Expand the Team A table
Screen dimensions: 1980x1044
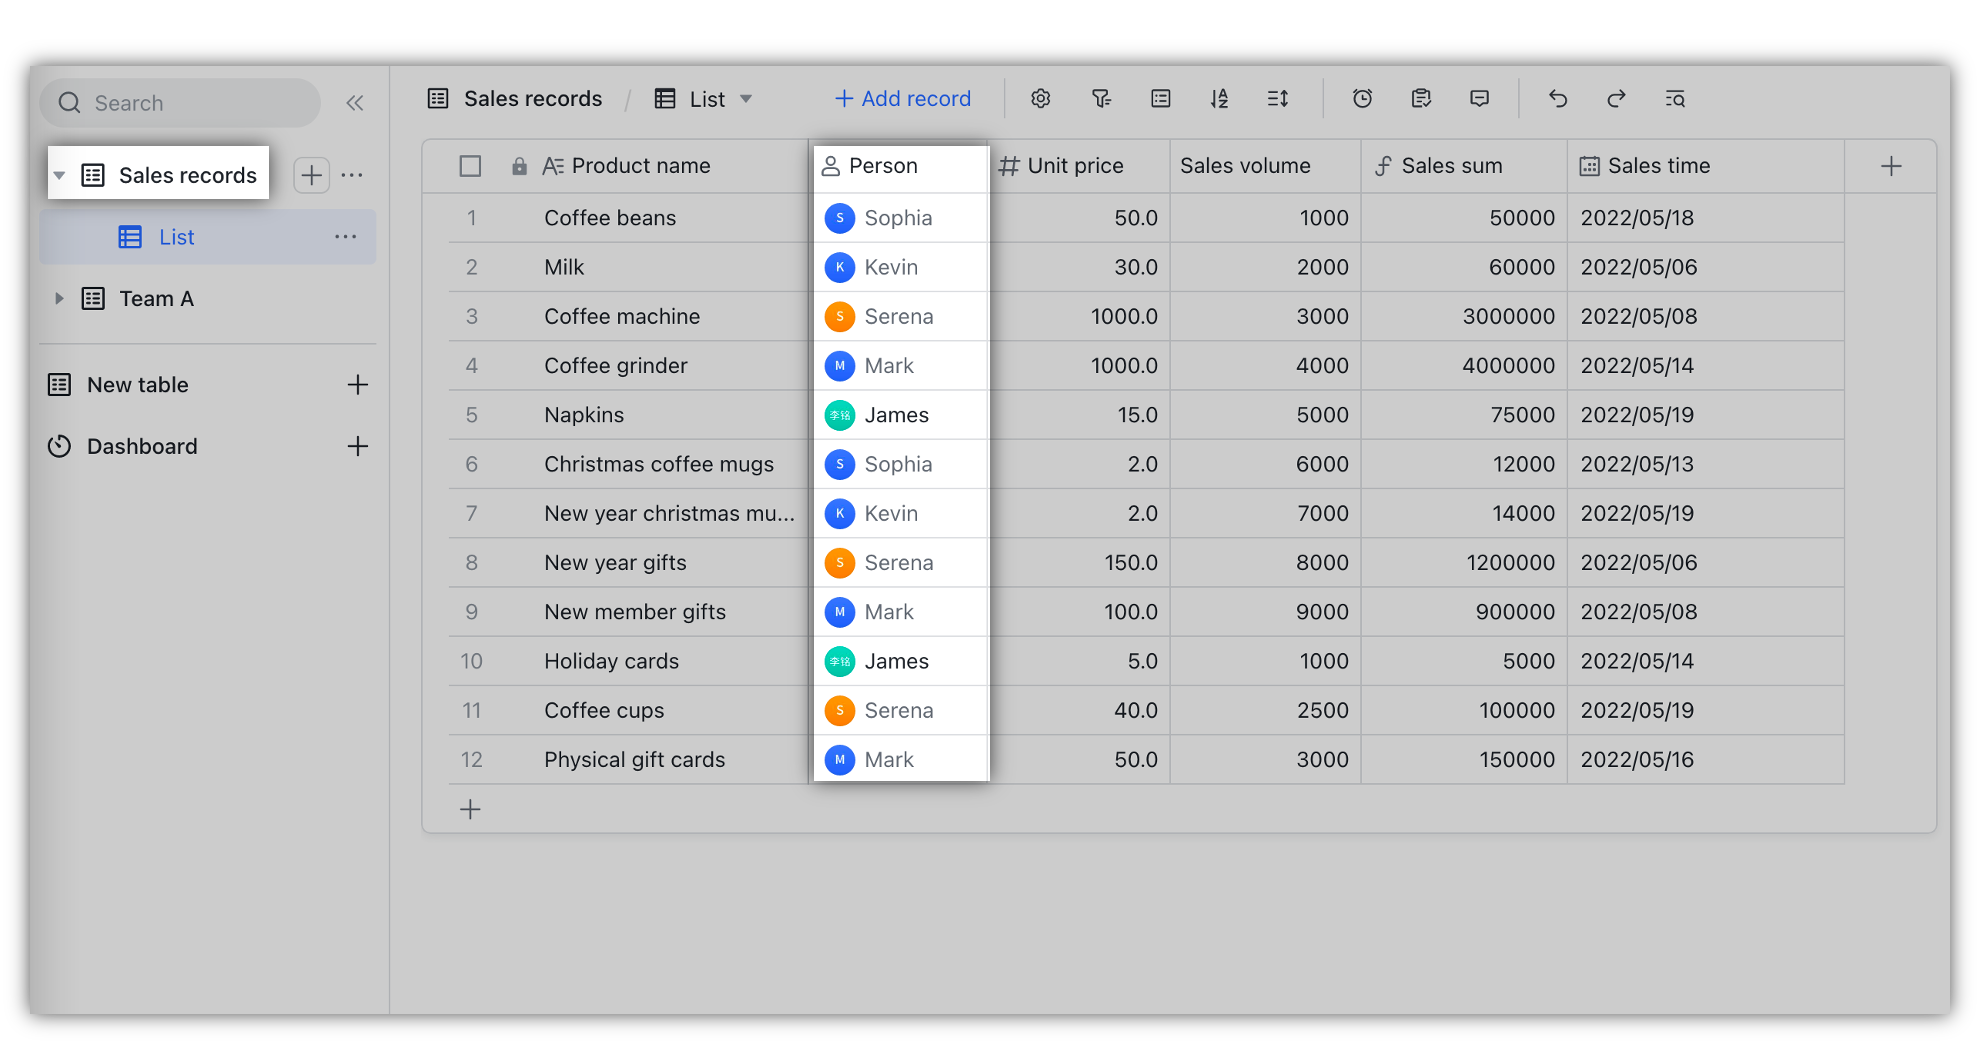[59, 299]
